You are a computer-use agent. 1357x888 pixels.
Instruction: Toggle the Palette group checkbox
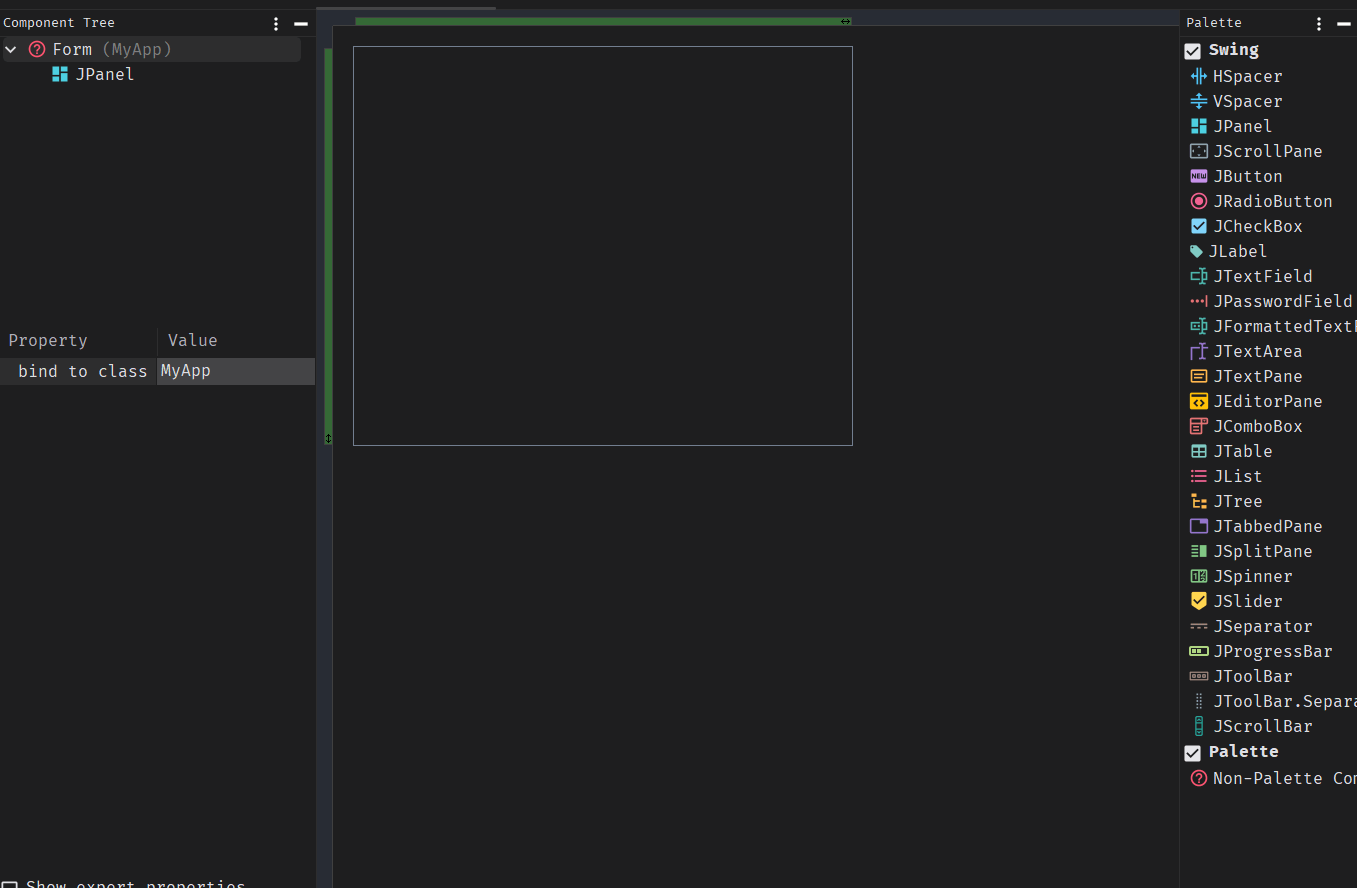1192,753
